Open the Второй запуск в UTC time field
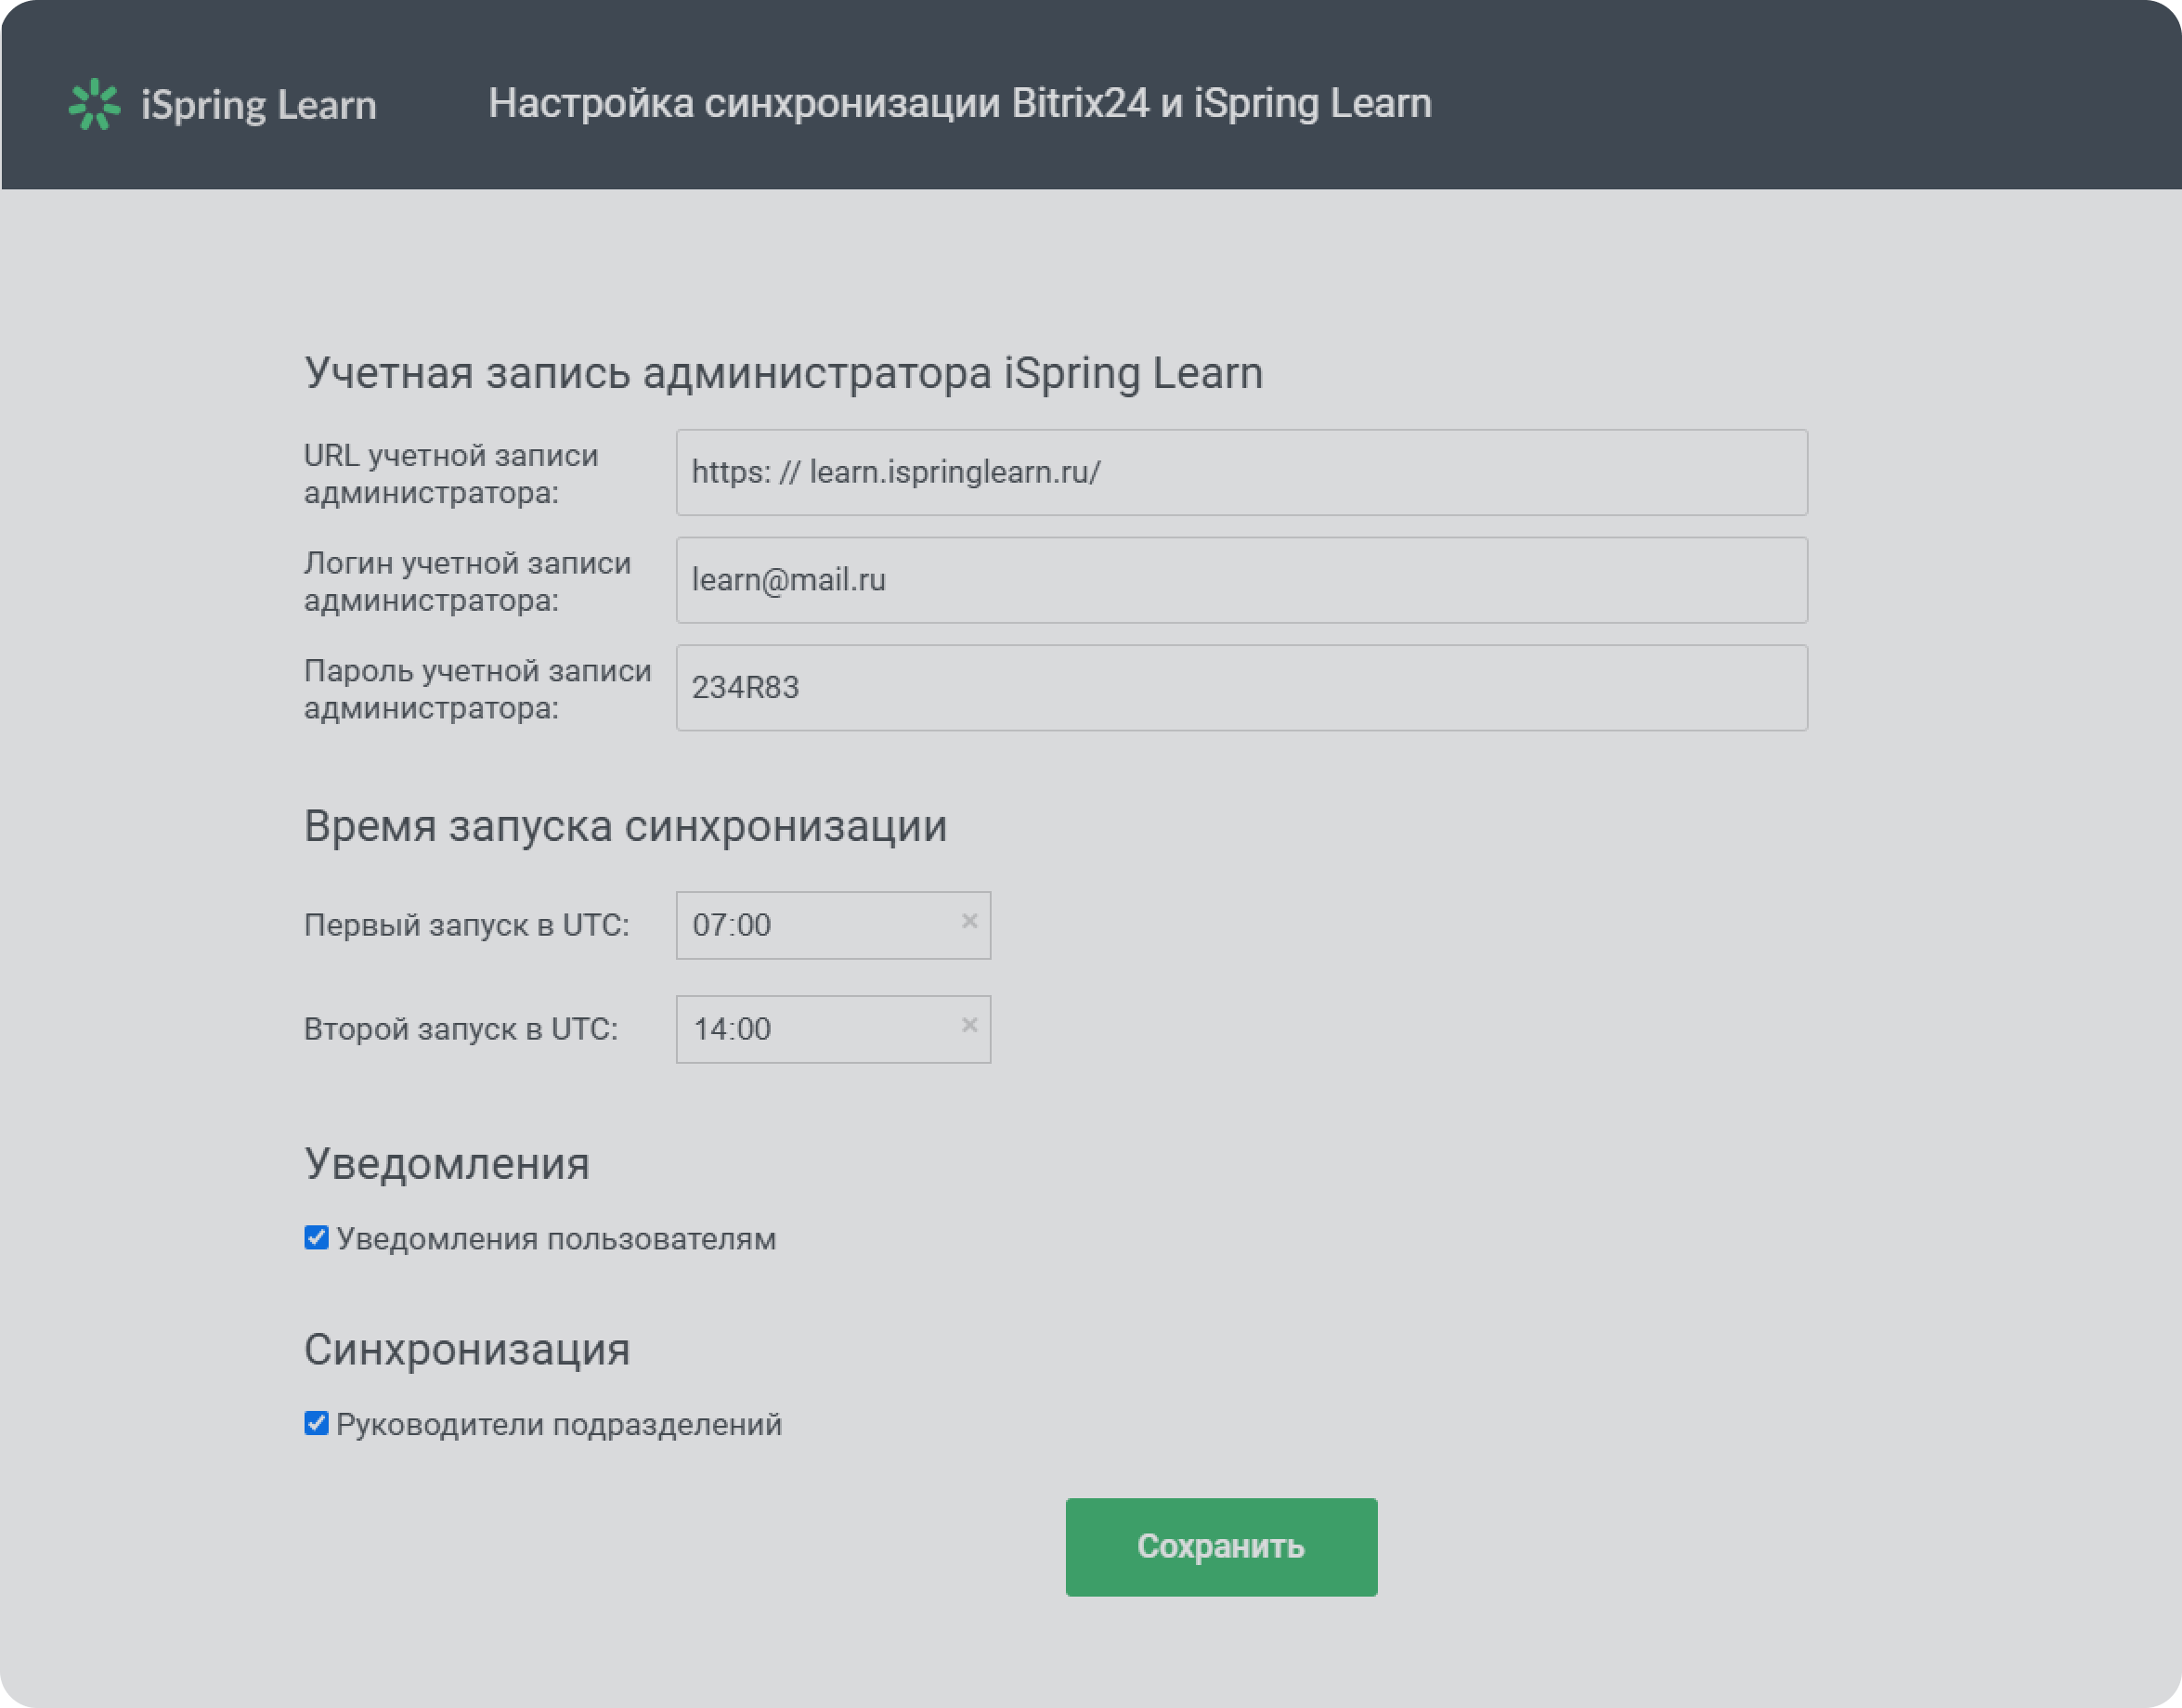Viewport: 2182px width, 1708px height. tap(833, 1029)
